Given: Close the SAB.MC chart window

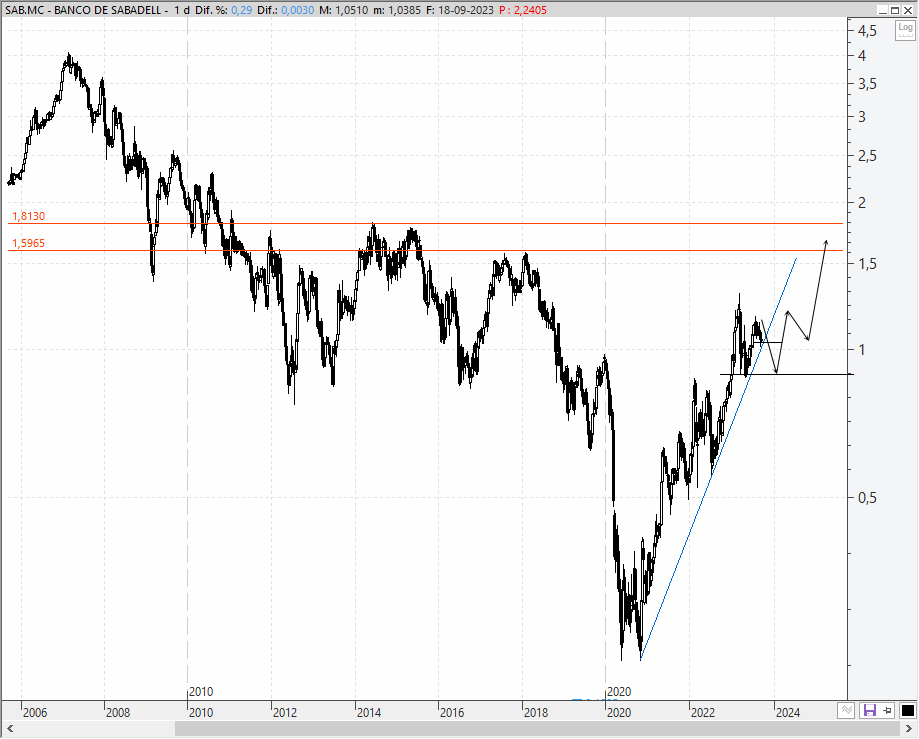Looking at the screenshot, I should (x=908, y=10).
